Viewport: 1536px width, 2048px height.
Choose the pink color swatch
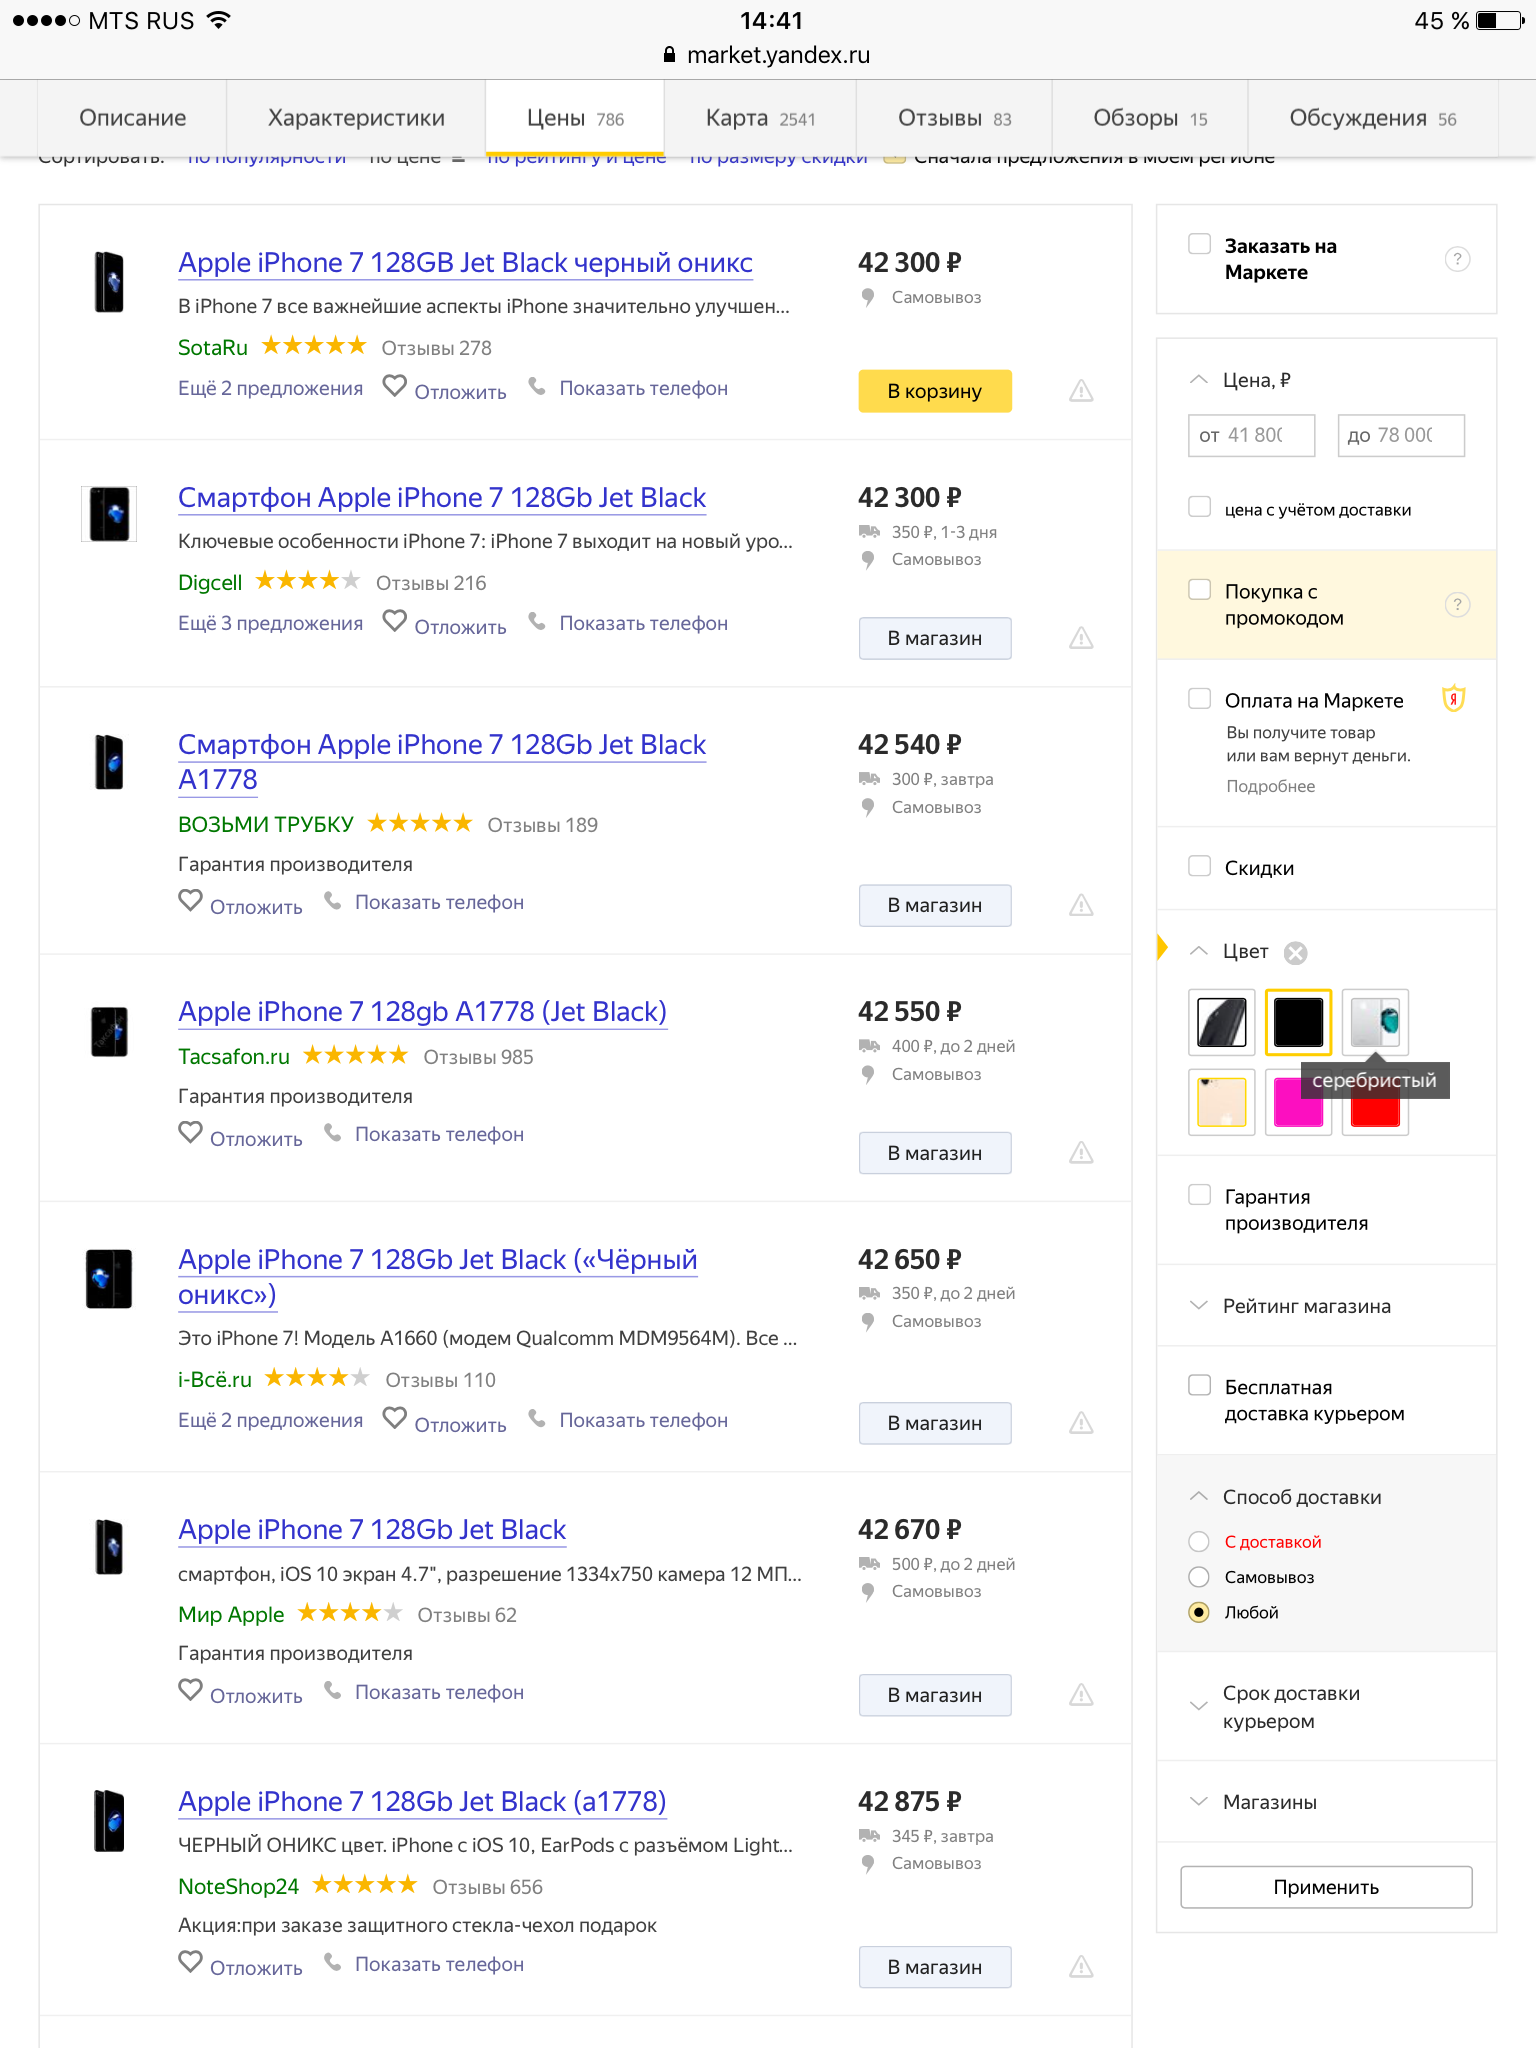tap(1298, 1103)
